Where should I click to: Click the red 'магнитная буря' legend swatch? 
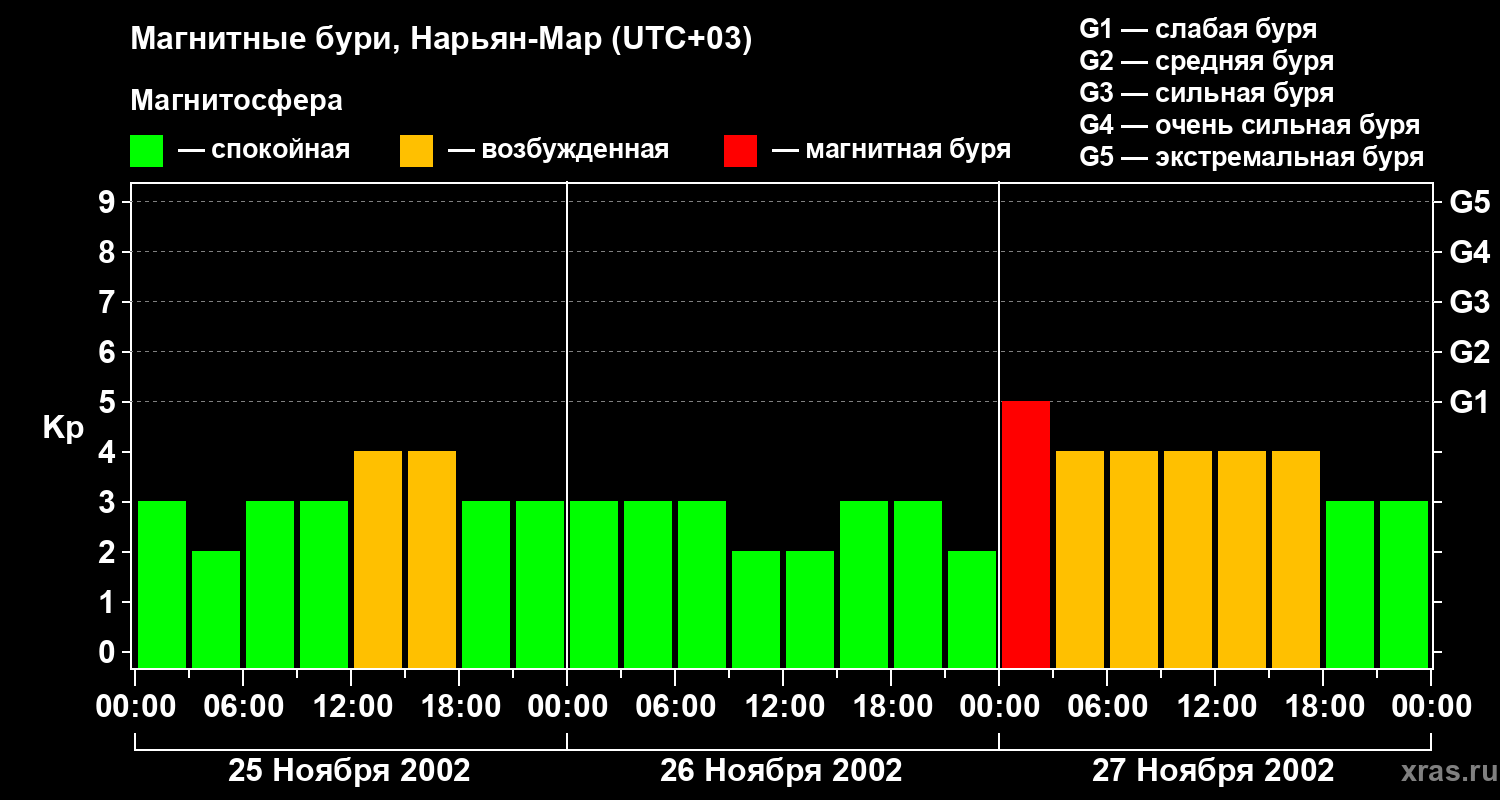tap(740, 151)
